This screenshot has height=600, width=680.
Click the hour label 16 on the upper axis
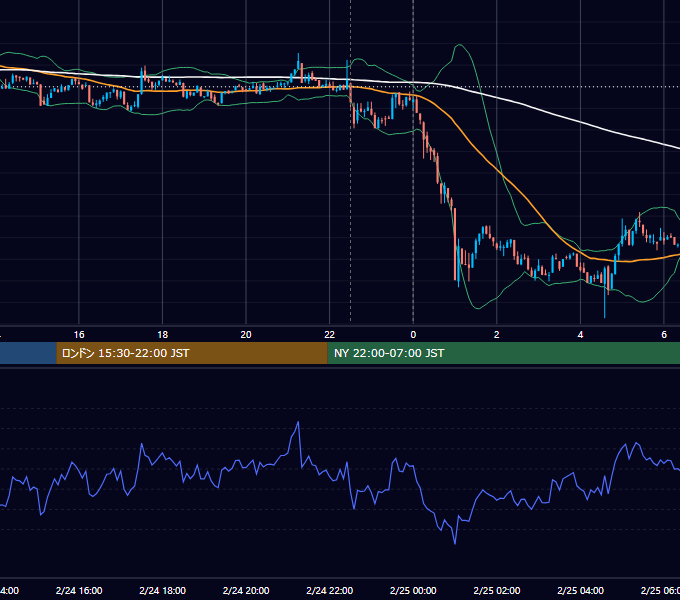tap(79, 335)
